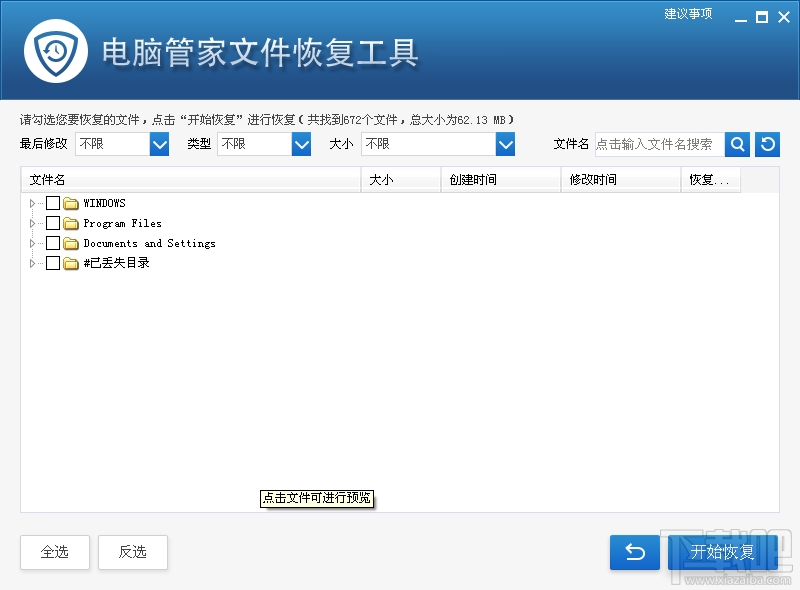Click the WINDOWS folder icon
The image size is (800, 590).
71,203
